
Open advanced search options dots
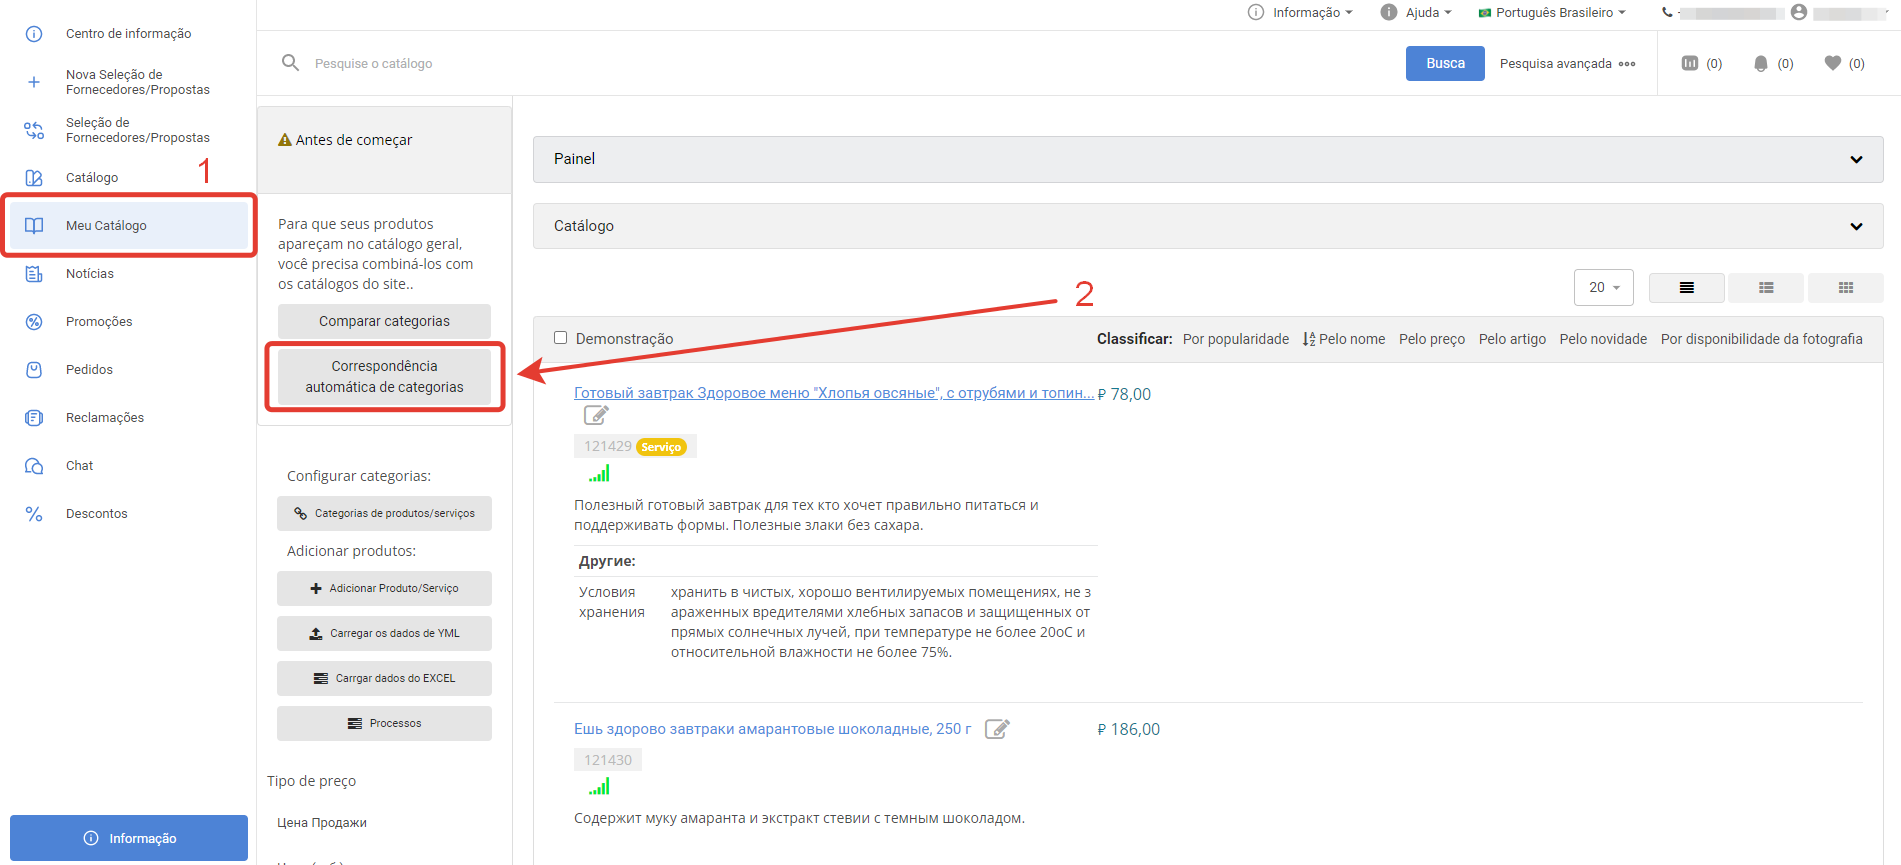[1627, 64]
